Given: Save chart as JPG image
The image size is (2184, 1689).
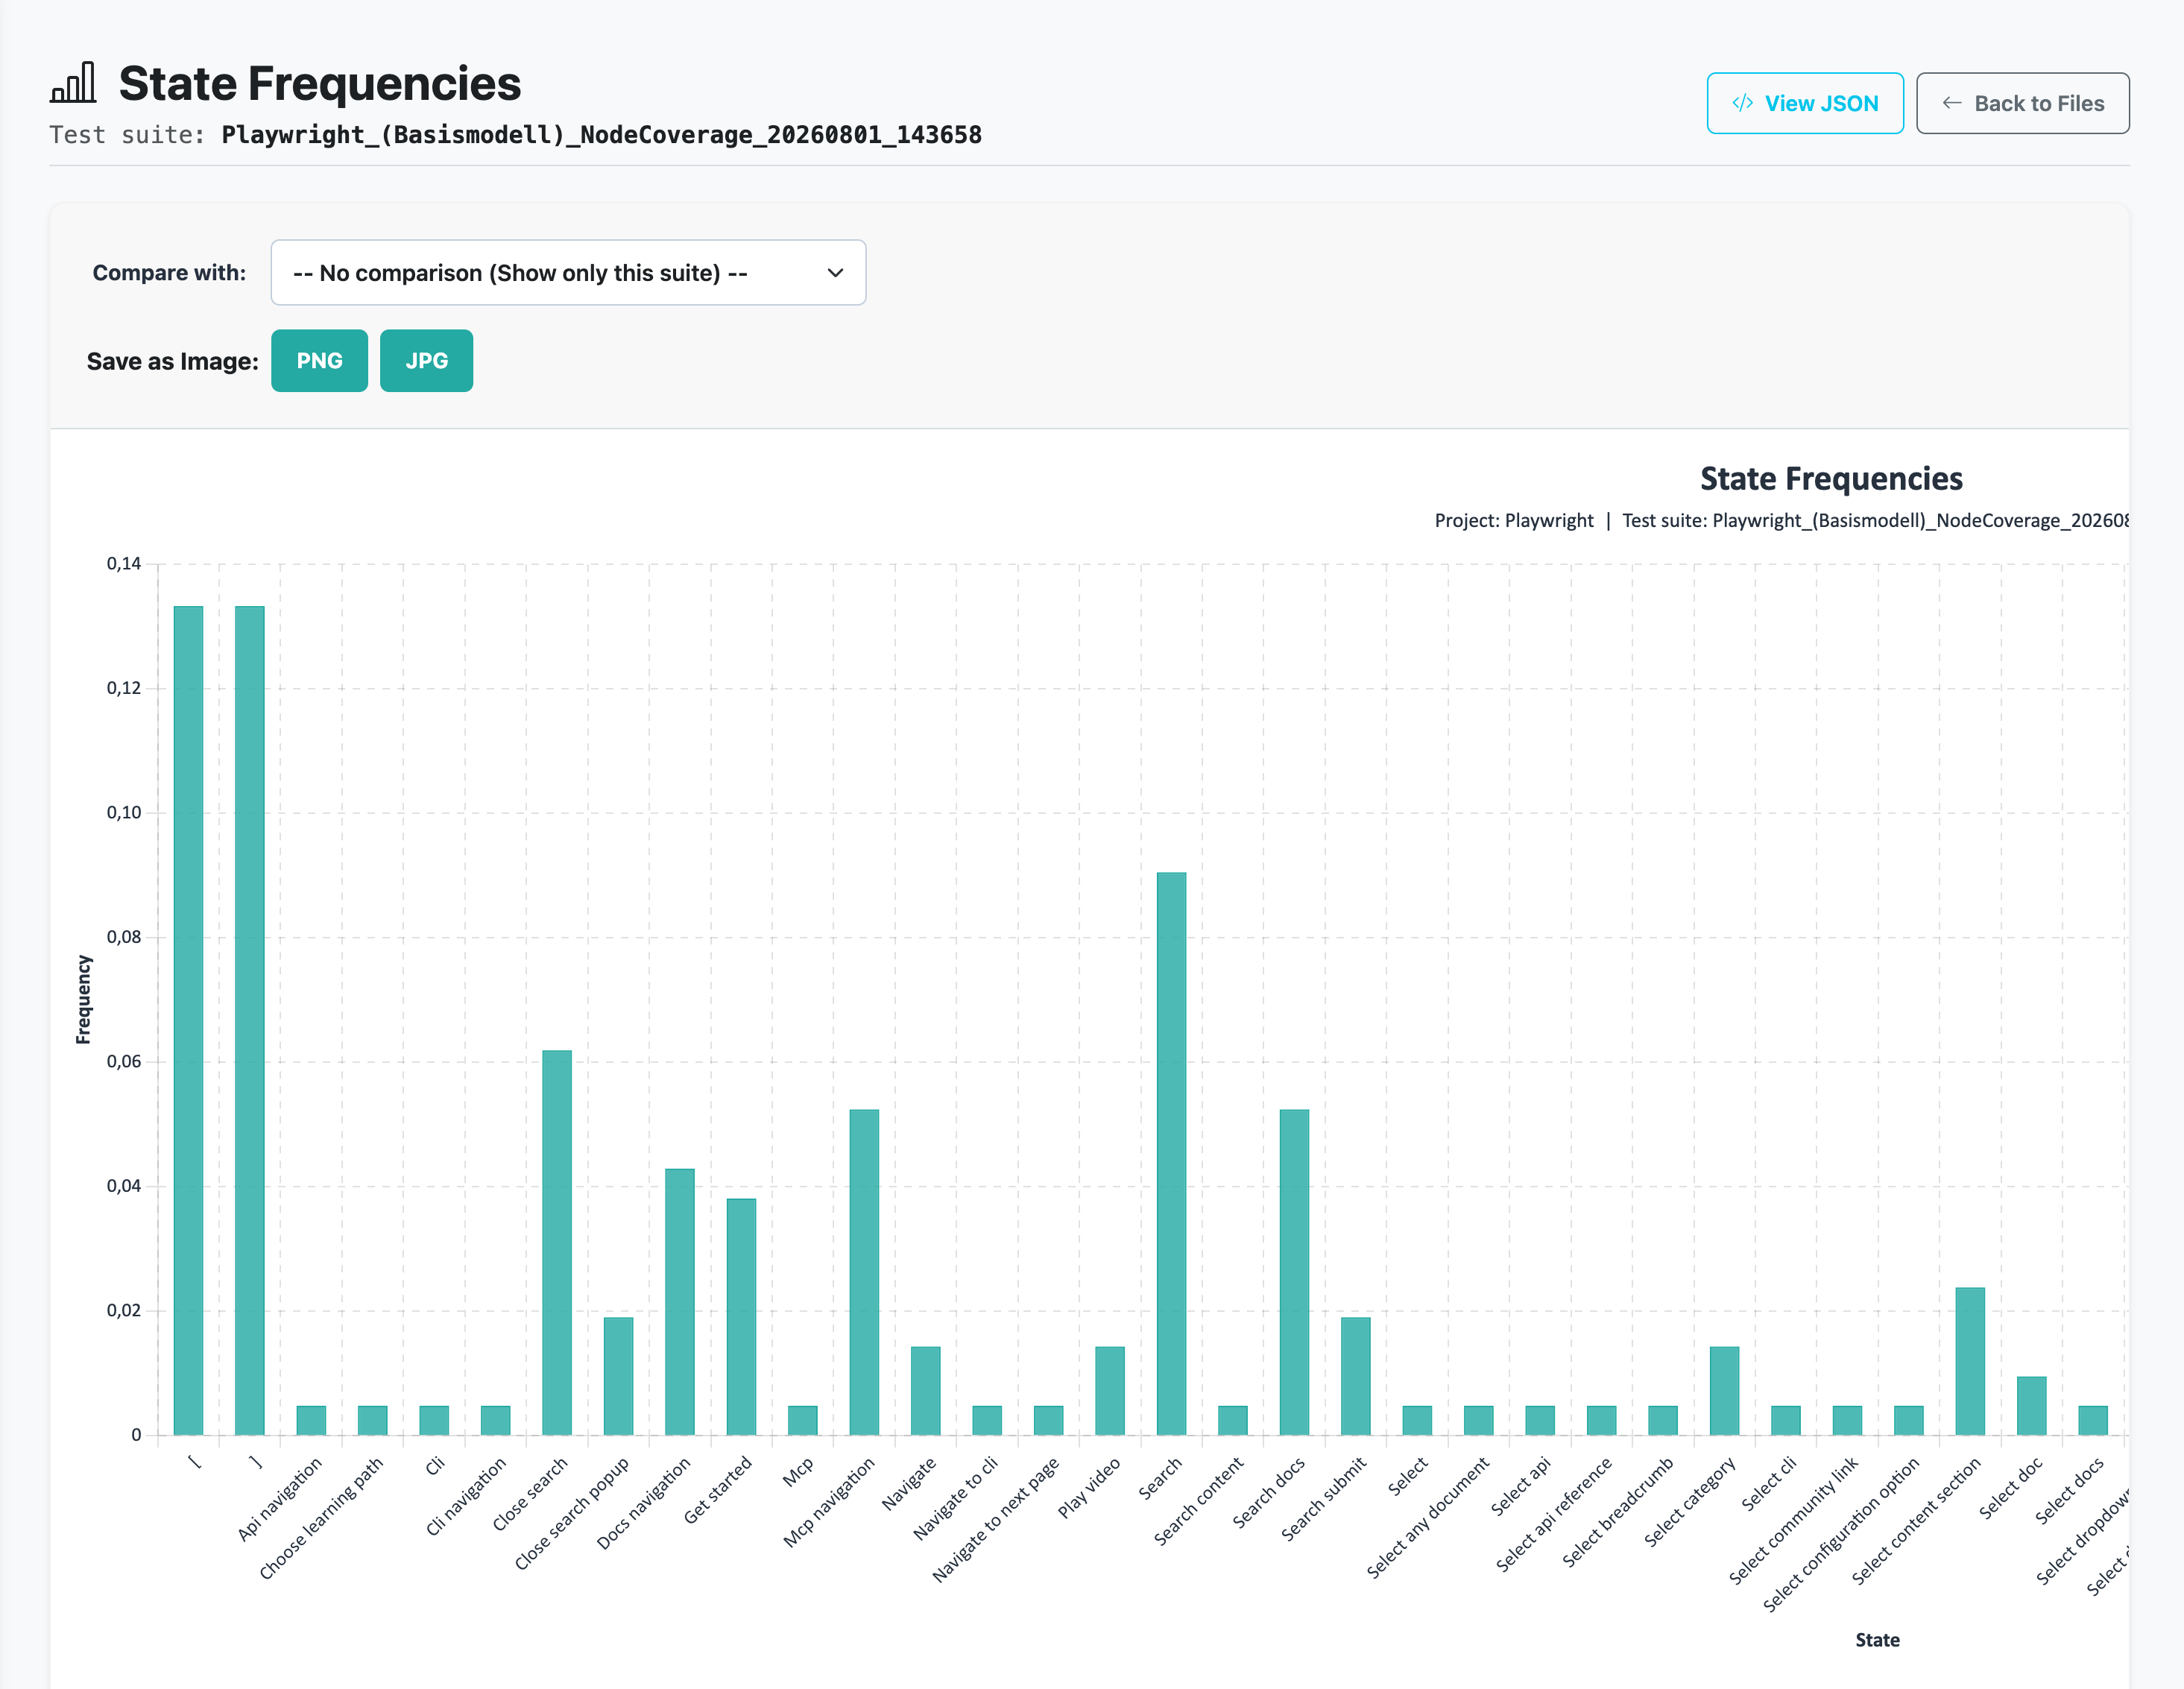Looking at the screenshot, I should [426, 360].
